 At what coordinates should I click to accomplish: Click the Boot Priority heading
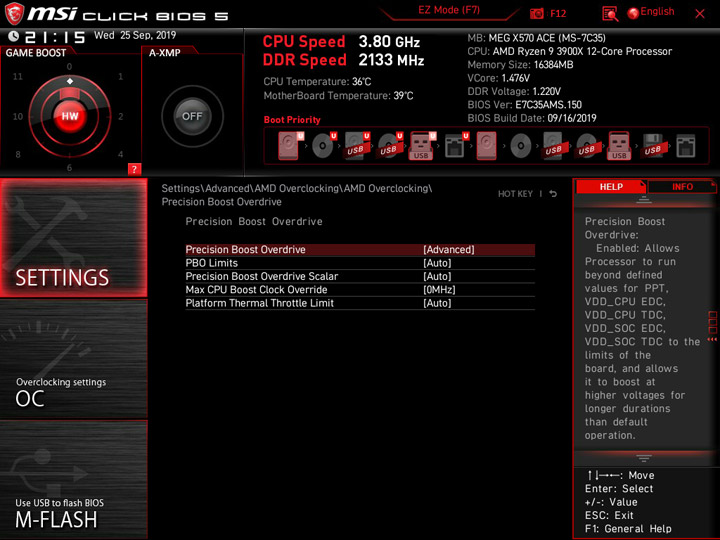coord(292,120)
